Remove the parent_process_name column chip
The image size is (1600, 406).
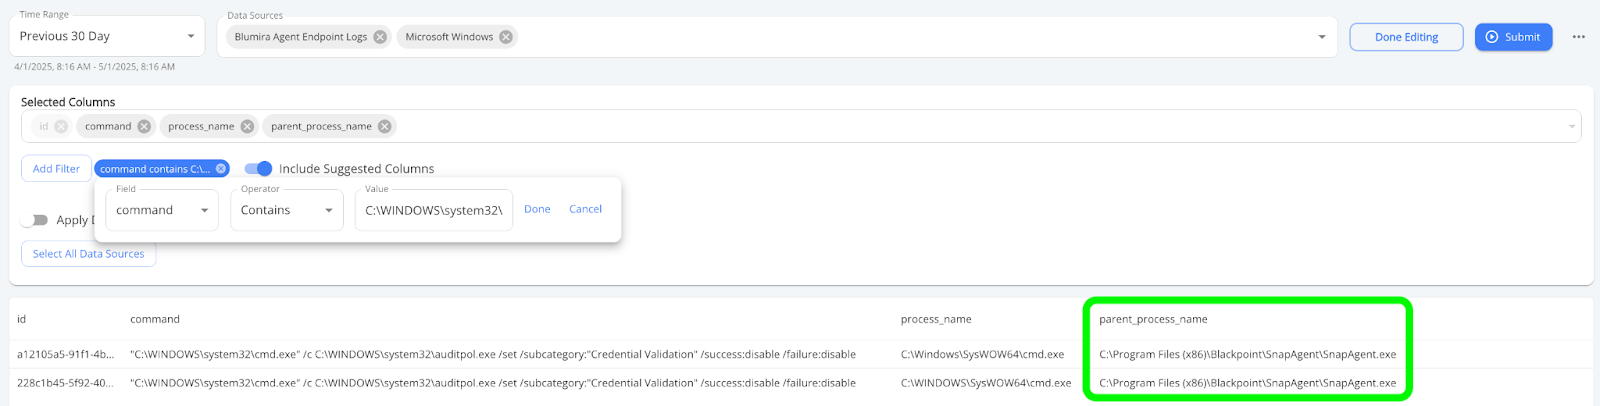point(384,126)
